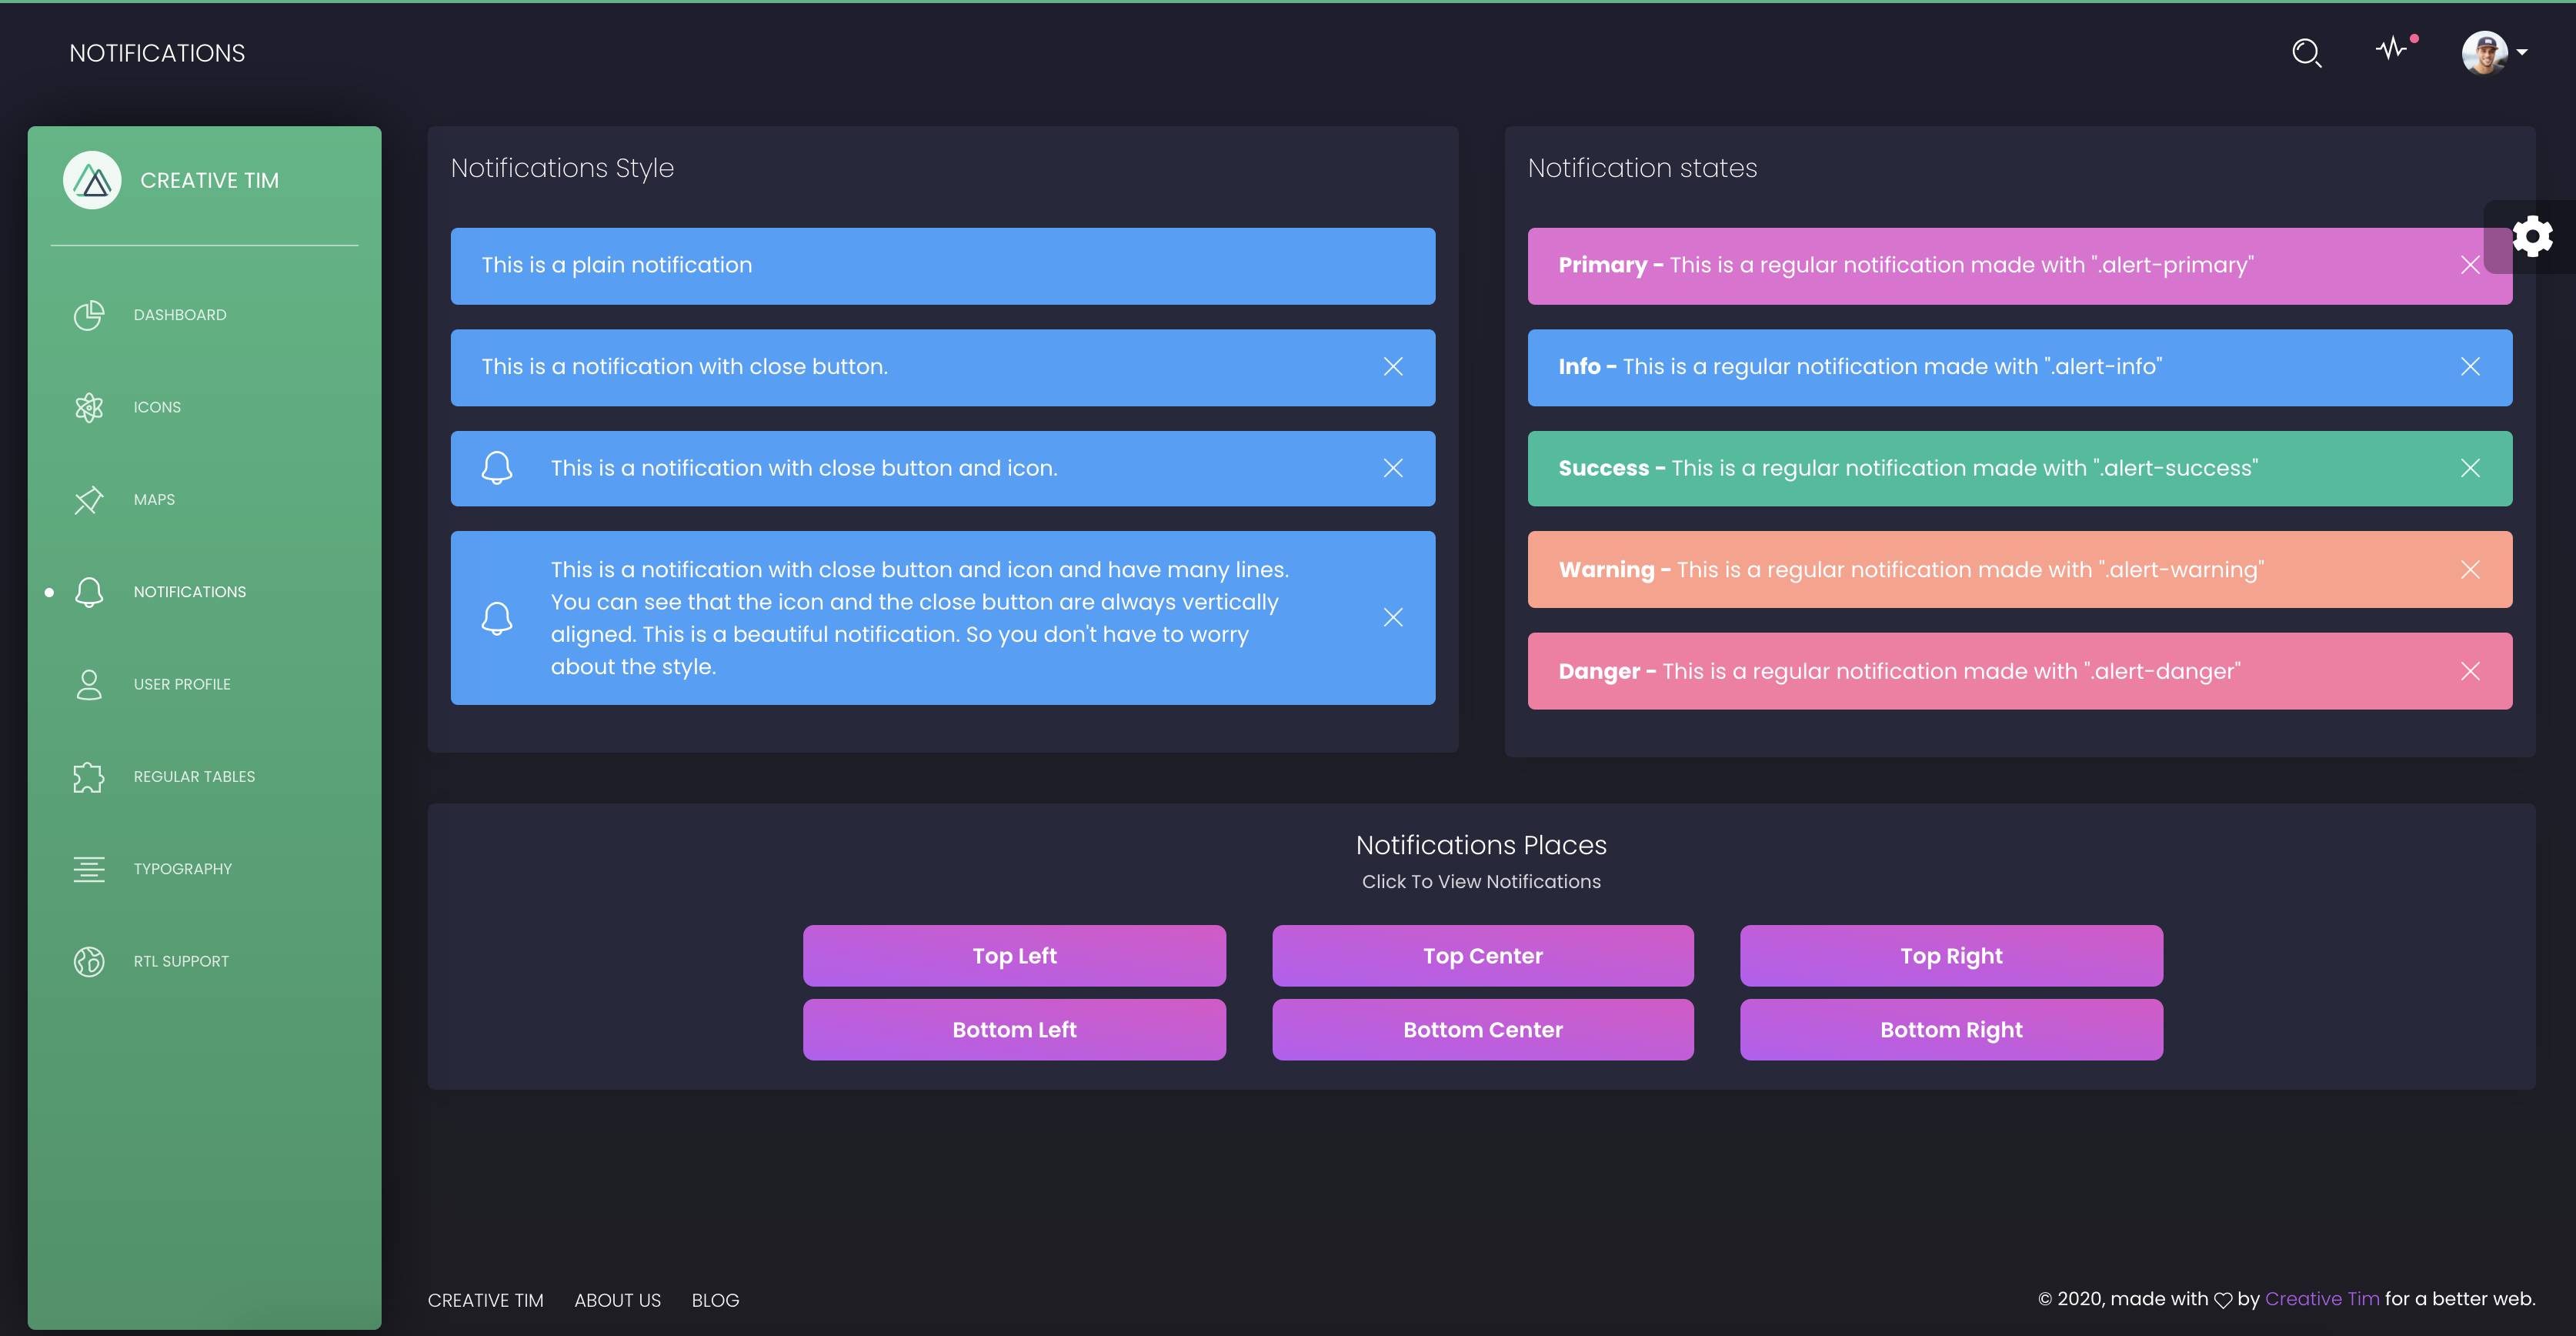2576x1336 pixels.
Task: Open the activity pulse notifications icon
Action: [x=2392, y=49]
